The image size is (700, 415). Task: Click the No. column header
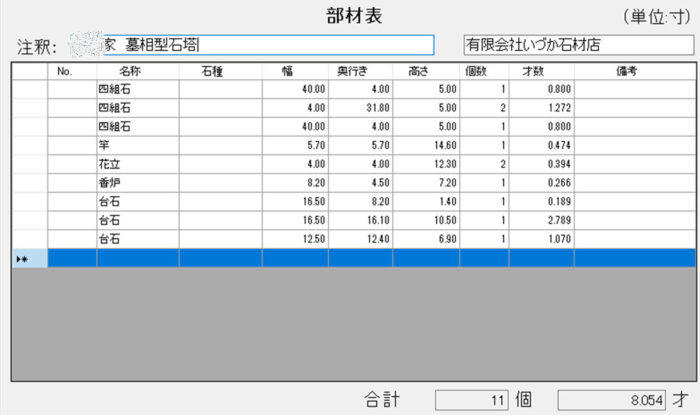(71, 71)
